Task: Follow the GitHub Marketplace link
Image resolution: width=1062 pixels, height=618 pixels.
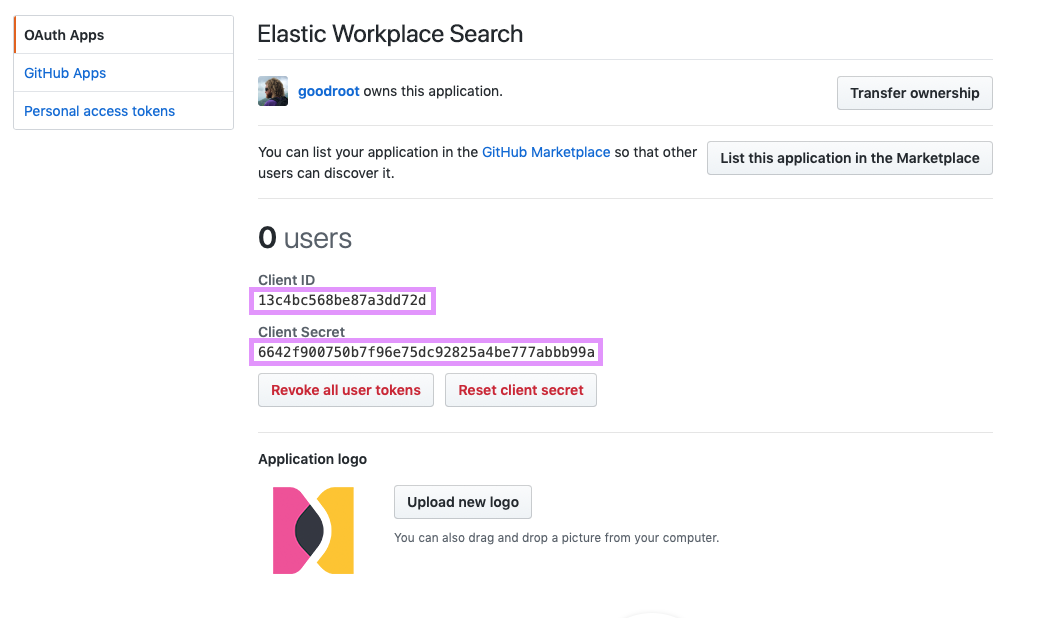Action: [545, 152]
